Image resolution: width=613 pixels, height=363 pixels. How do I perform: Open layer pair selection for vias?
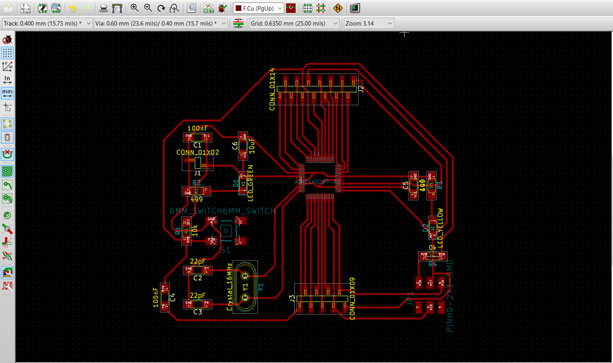291,8
